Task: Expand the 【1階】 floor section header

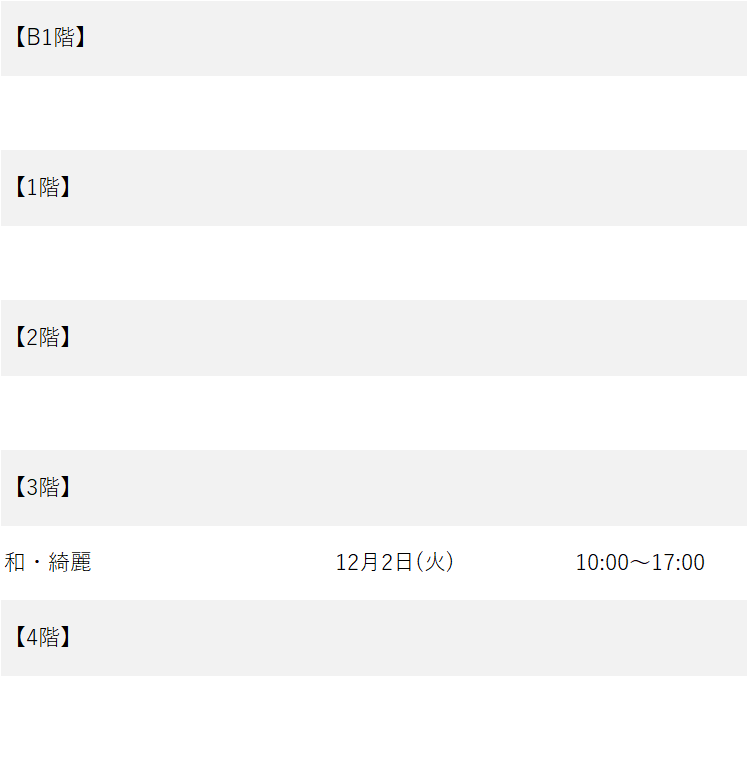Action: click(373, 188)
